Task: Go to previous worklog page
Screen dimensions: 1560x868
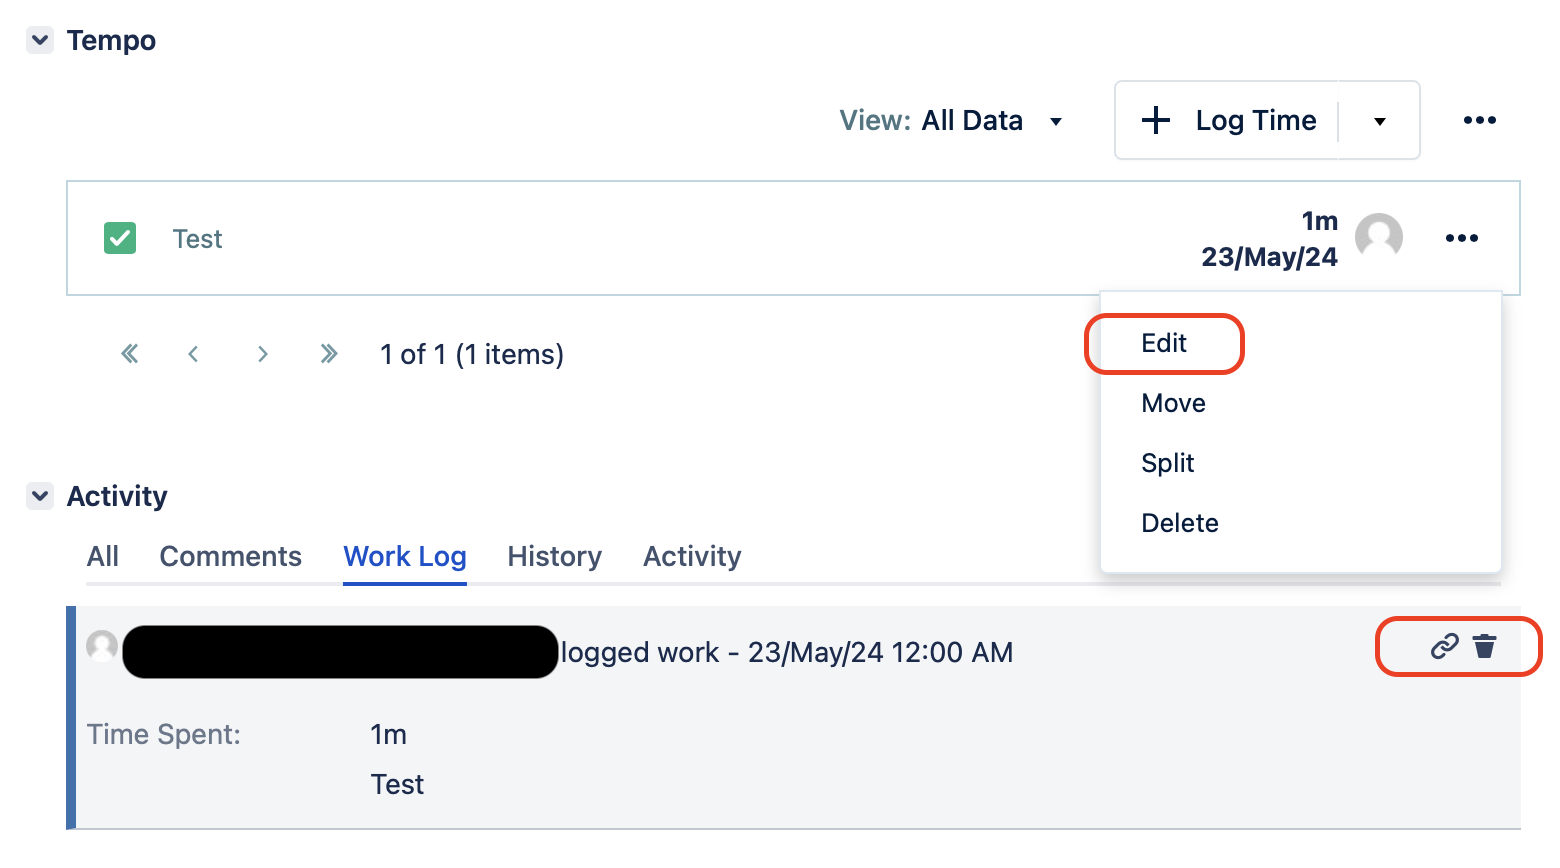Action: tap(194, 354)
